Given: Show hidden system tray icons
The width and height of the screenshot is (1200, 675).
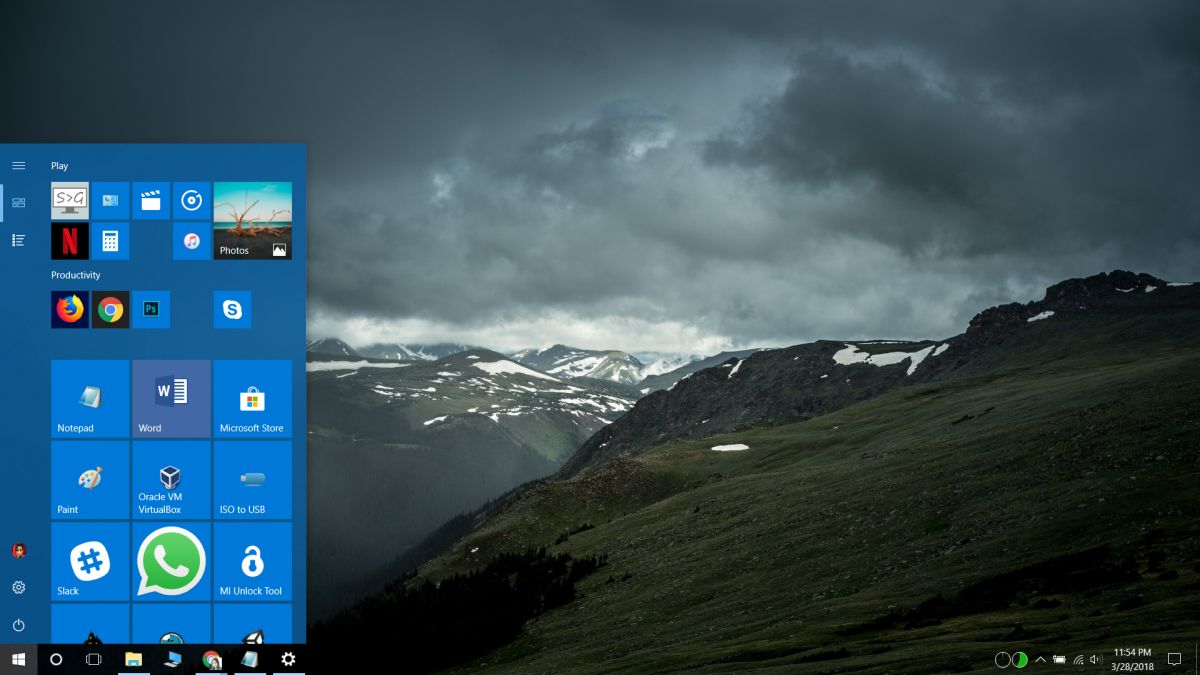Looking at the screenshot, I should click(1040, 660).
